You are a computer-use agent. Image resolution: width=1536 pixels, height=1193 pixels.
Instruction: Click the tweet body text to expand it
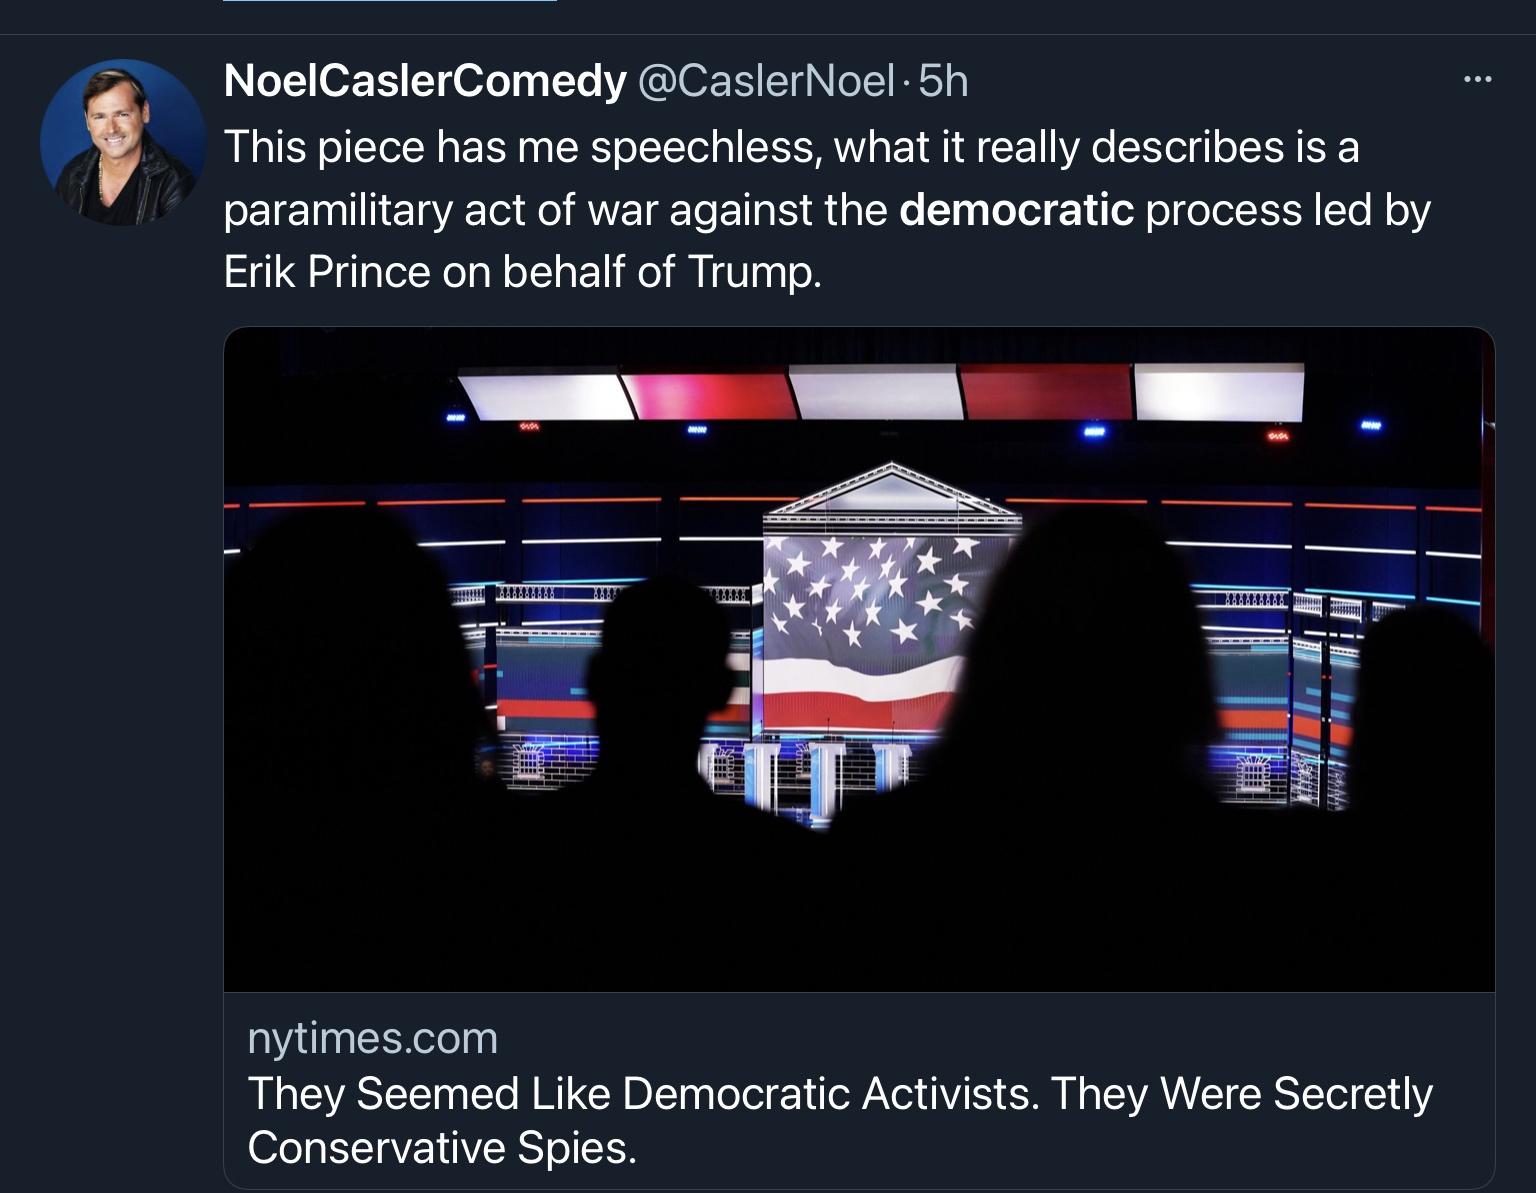700,210
